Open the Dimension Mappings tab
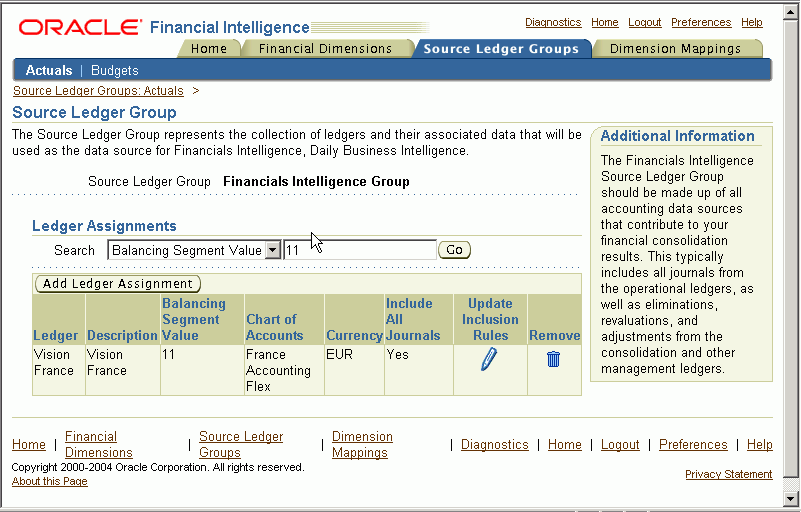This screenshot has width=801, height=512. pyautogui.click(x=675, y=49)
